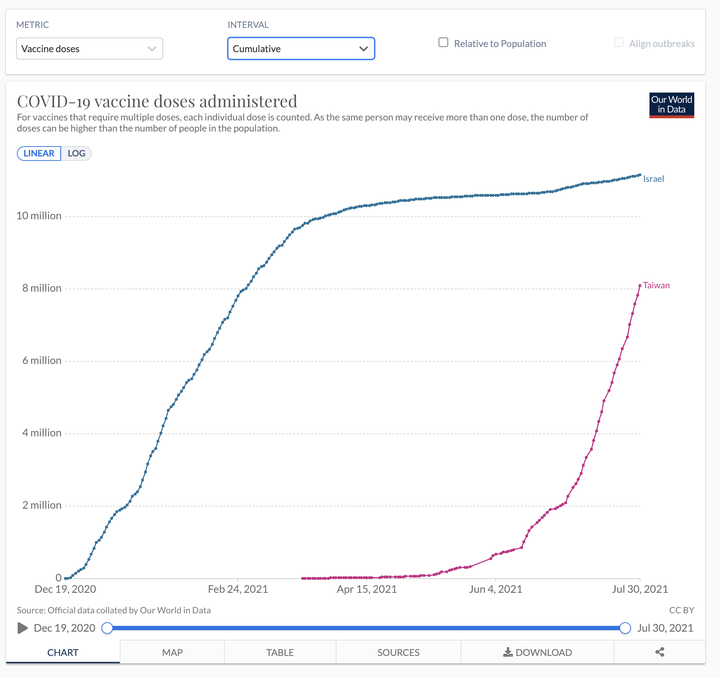
Task: Click the timeline end handle at Jul 30, 2021
Action: coord(624,628)
